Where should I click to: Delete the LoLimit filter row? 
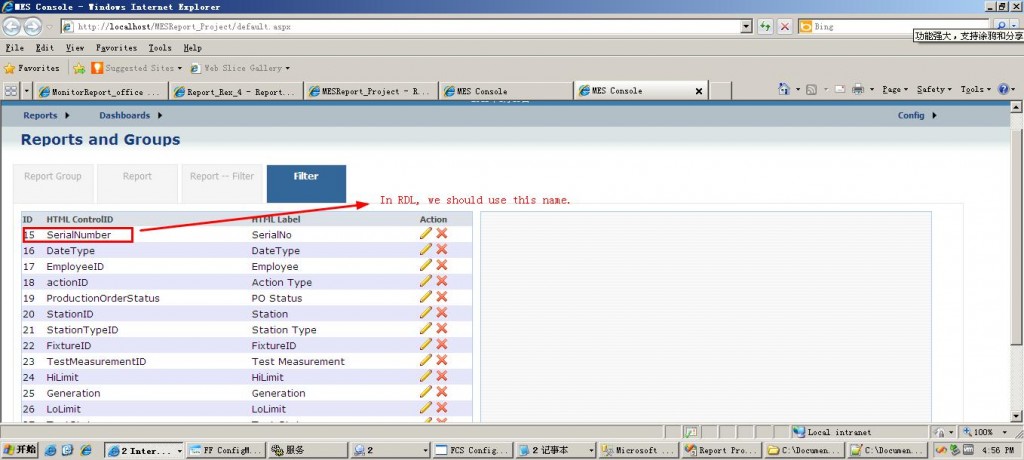point(442,407)
